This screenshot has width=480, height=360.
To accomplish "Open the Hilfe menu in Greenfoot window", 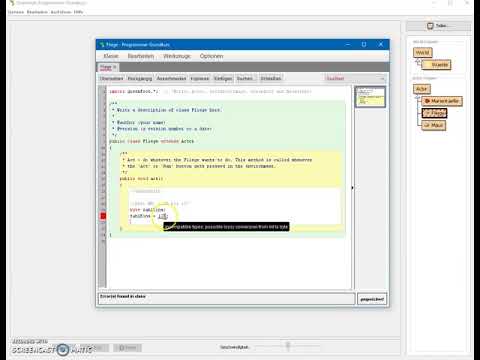I will click(x=78, y=12).
